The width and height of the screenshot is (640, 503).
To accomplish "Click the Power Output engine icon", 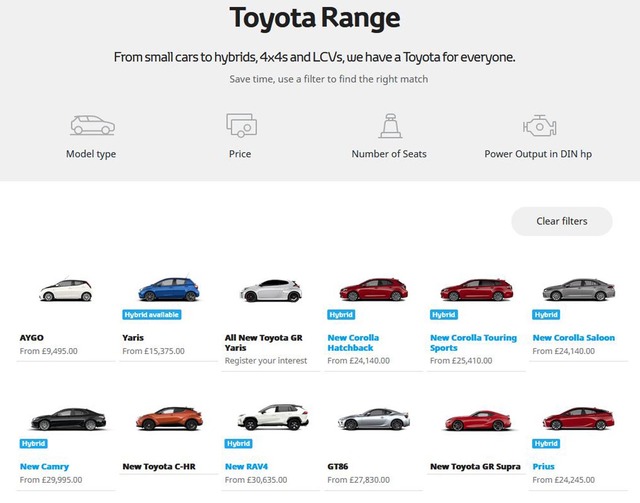I will (539, 126).
